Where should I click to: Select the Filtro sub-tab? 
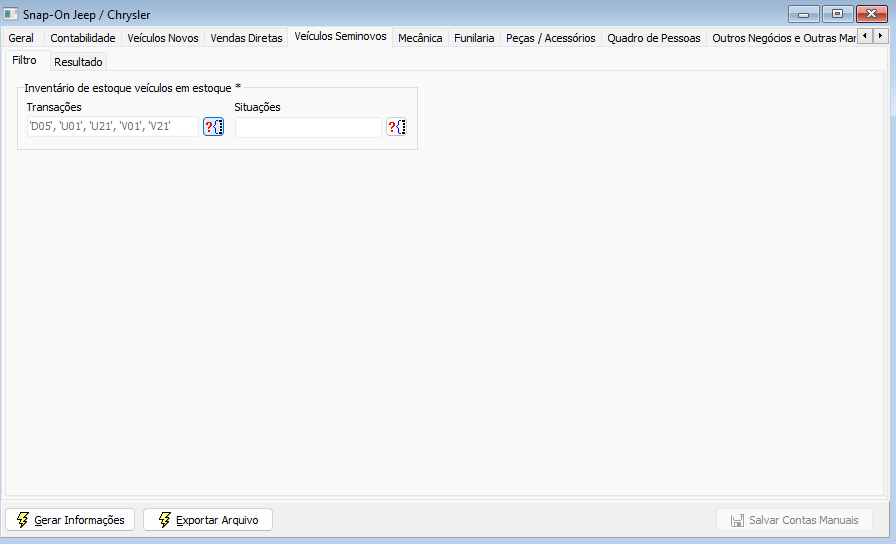coord(25,60)
